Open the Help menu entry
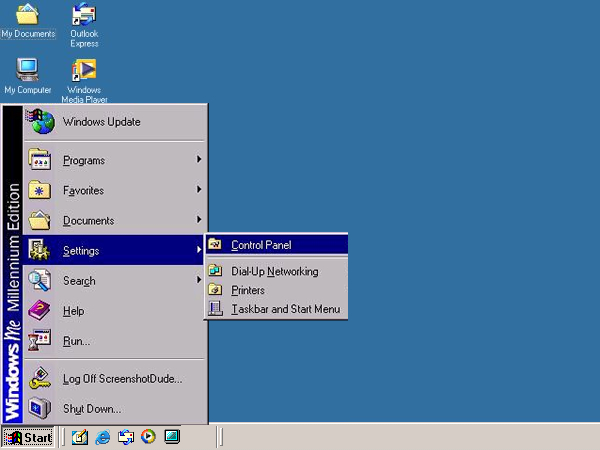This screenshot has width=600, height=450. point(114,311)
